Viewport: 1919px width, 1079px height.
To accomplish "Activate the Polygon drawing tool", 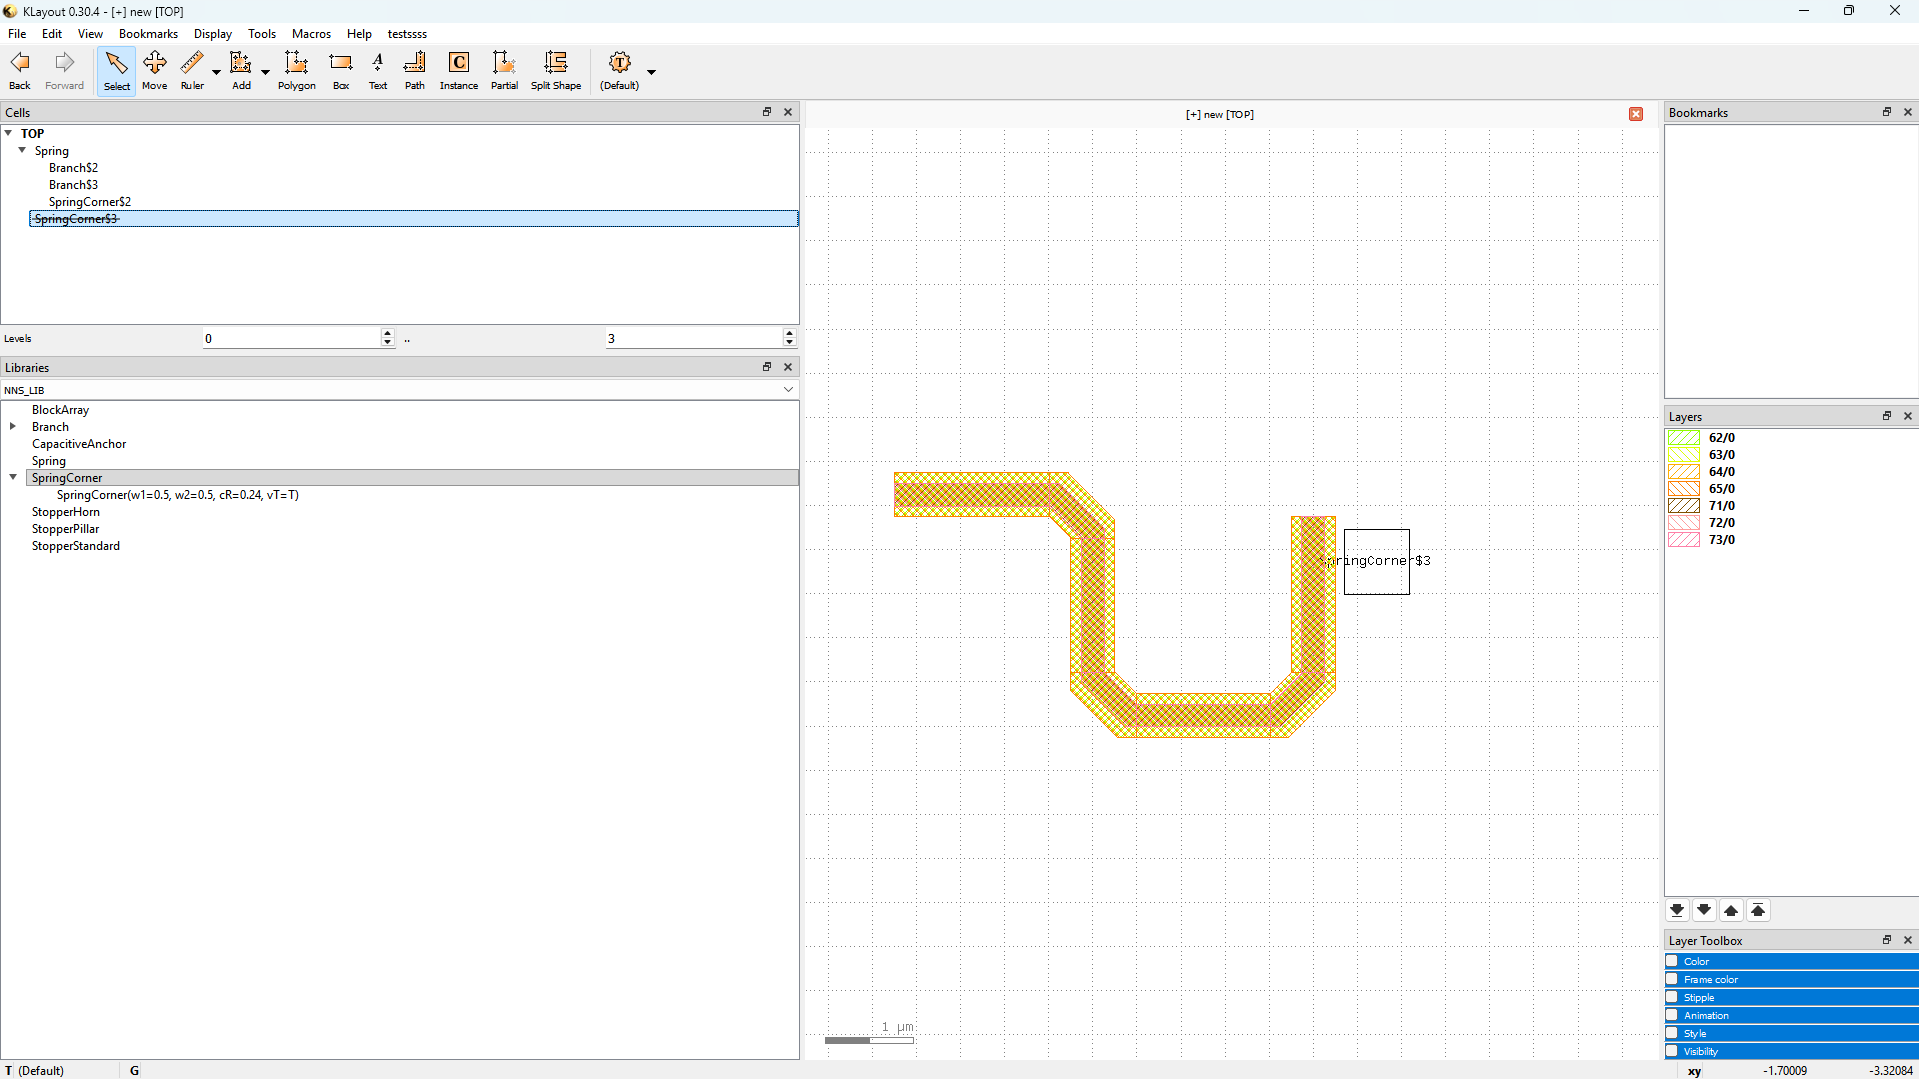I will [x=296, y=70].
